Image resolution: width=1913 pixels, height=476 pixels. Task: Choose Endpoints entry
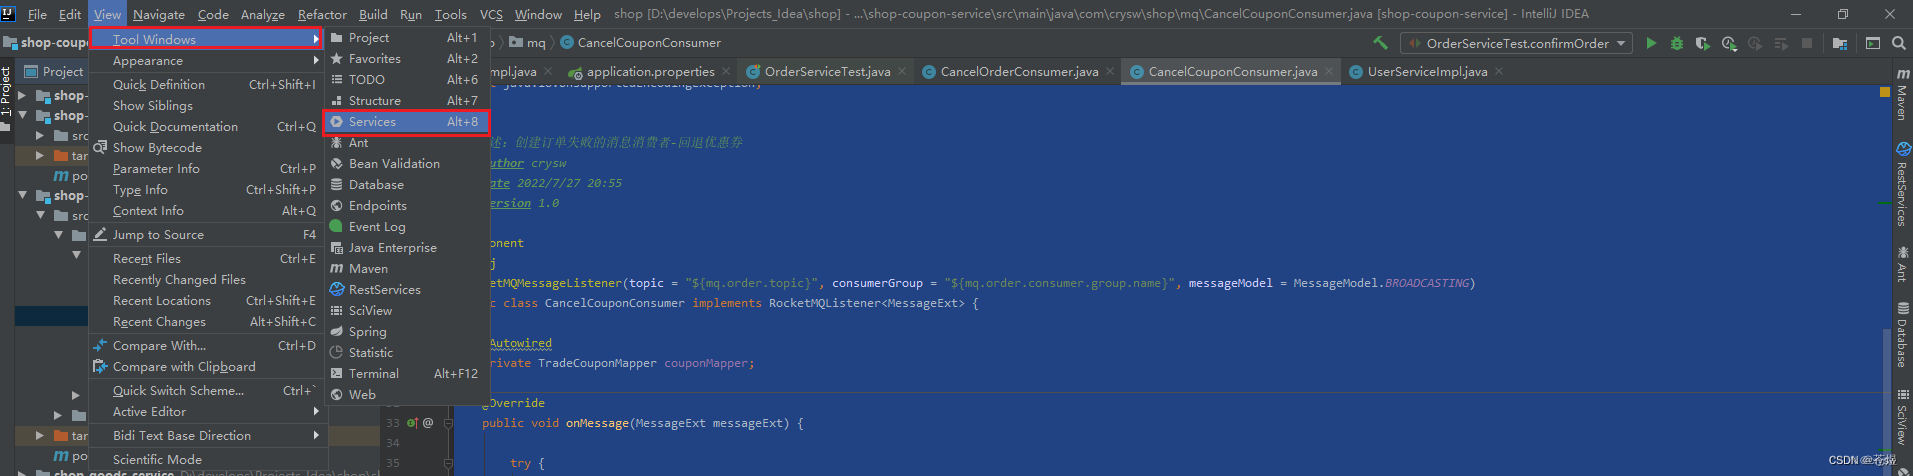[x=406, y=206]
